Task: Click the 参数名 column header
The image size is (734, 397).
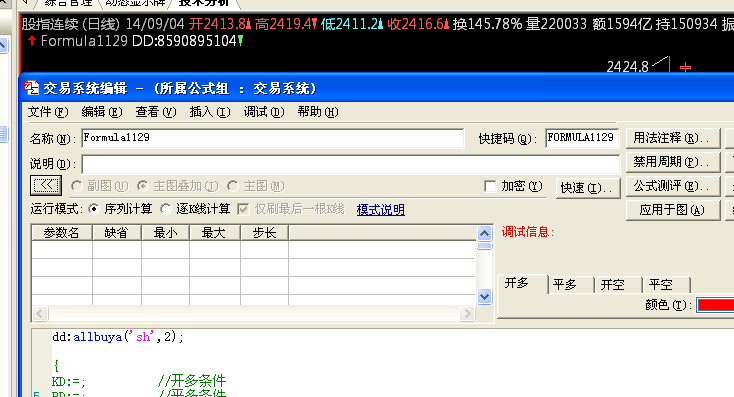Action: [x=62, y=233]
